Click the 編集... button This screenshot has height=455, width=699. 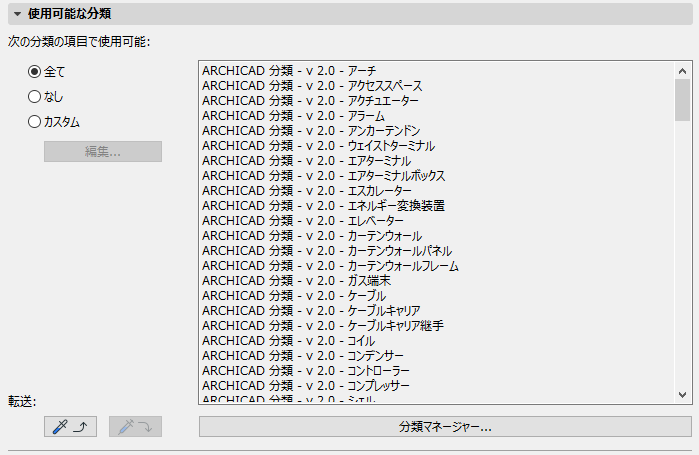click(x=103, y=152)
